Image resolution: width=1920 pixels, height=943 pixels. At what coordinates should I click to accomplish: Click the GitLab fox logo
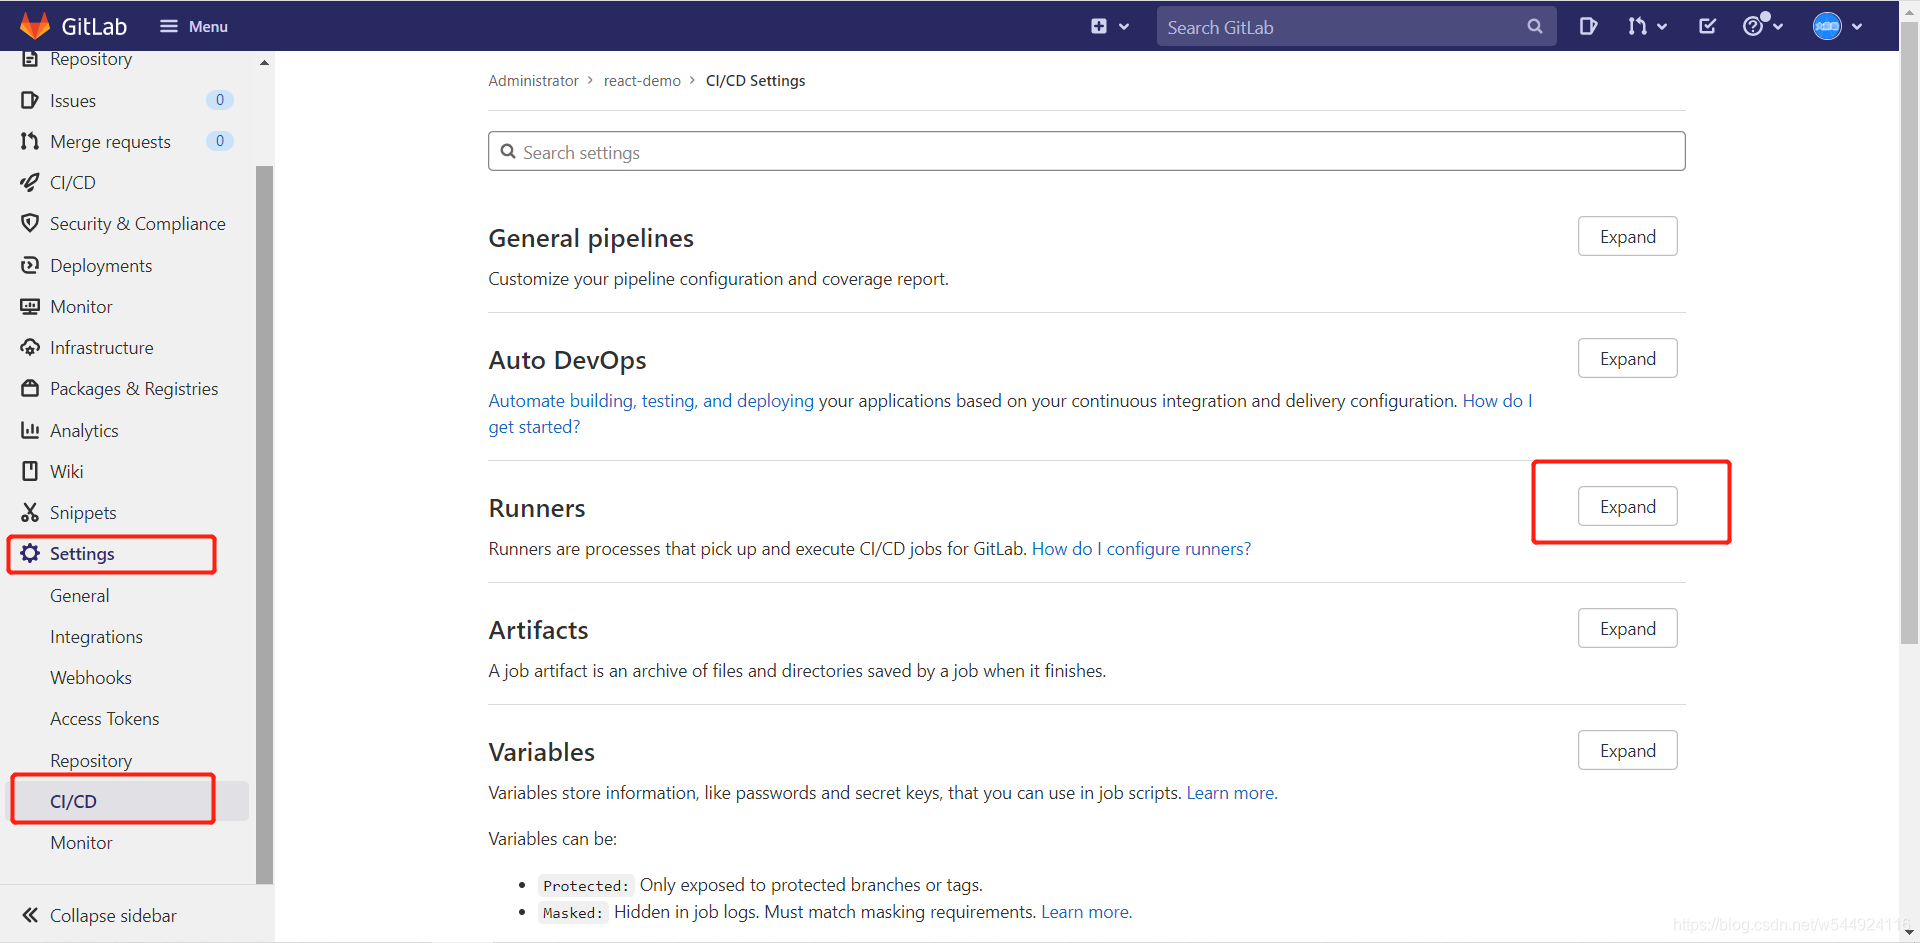coord(35,25)
